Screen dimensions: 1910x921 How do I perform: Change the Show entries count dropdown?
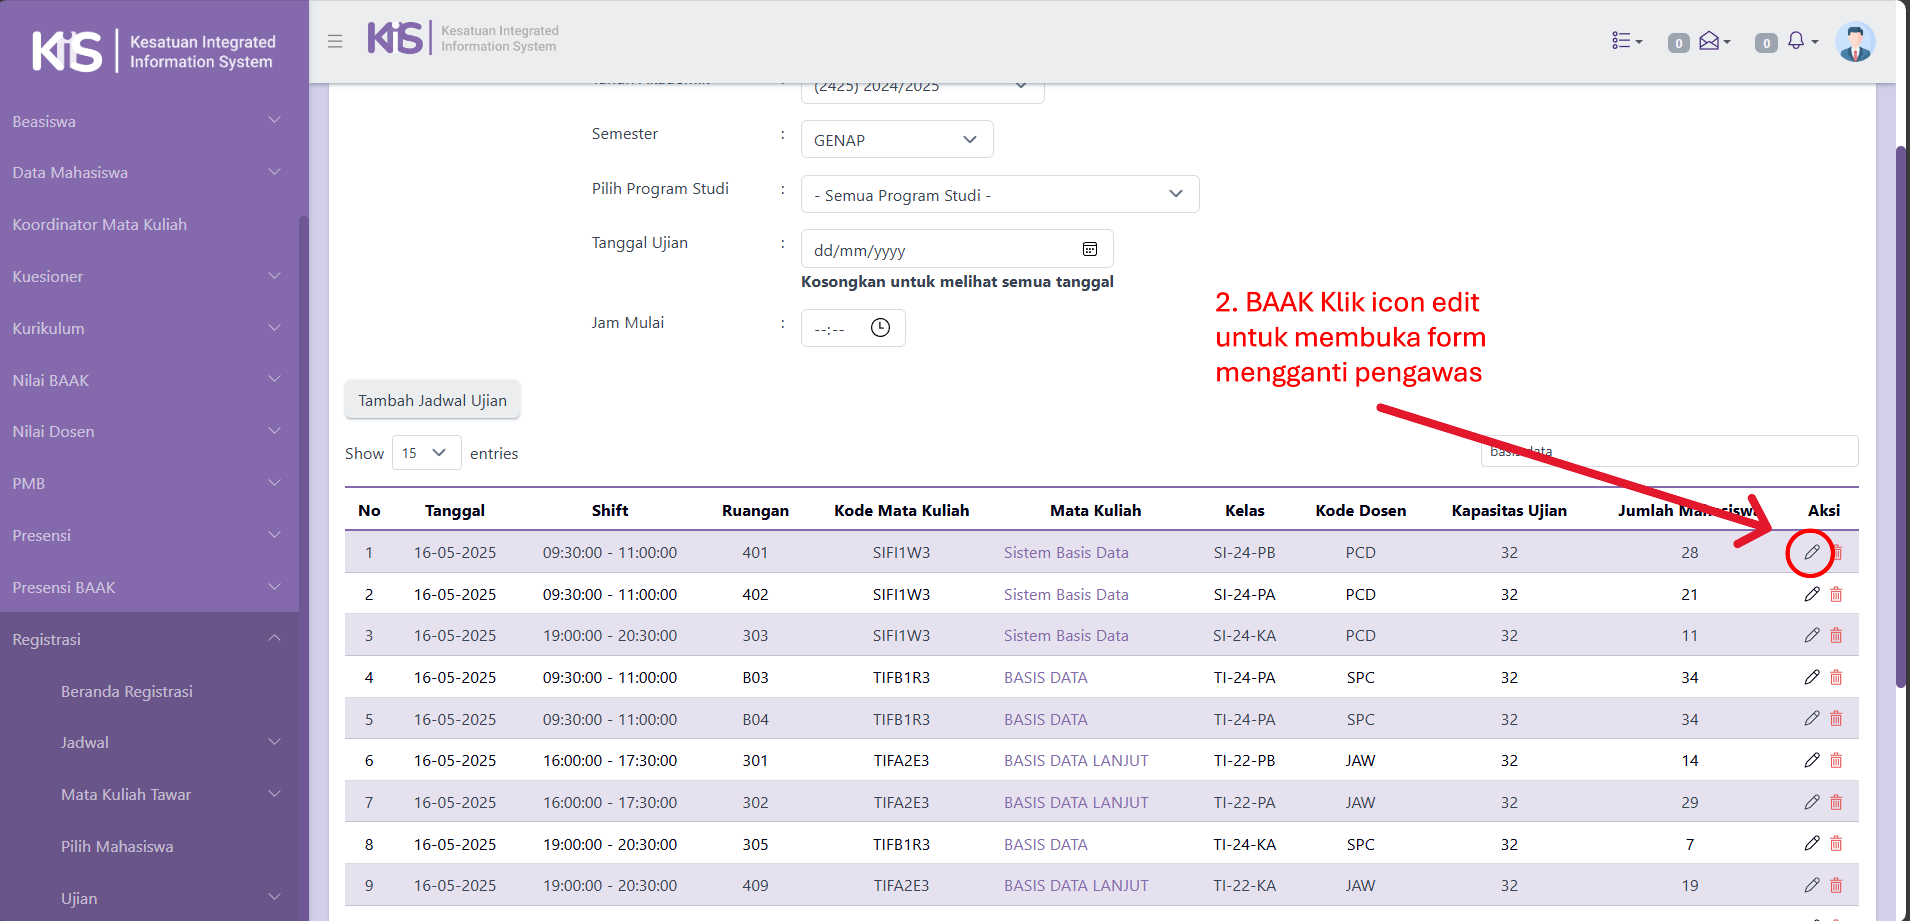click(x=426, y=453)
